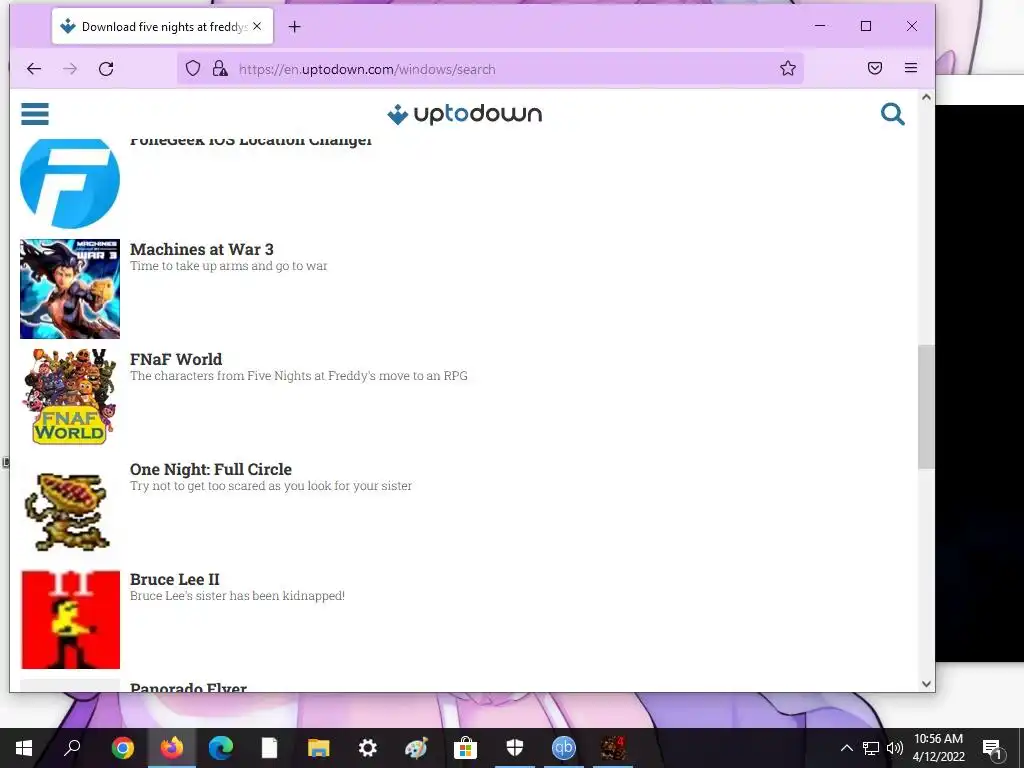Image resolution: width=1024 pixels, height=768 pixels.
Task: Click 'The characters from Five Nights' description
Action: [x=298, y=376]
